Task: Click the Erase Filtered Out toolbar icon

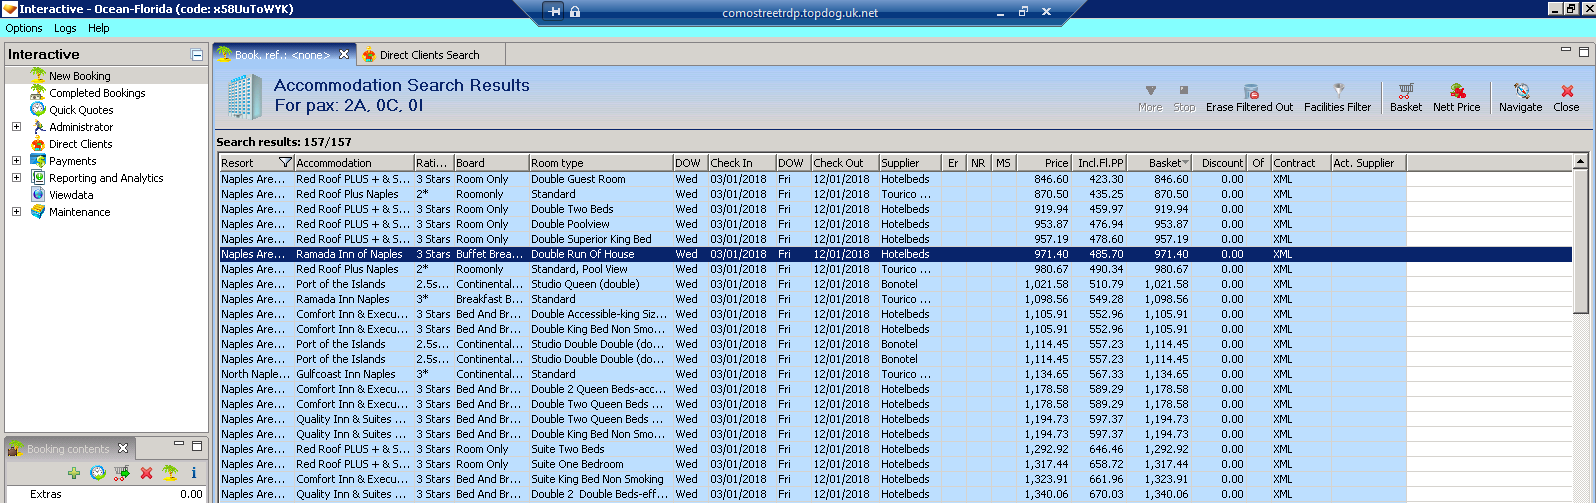Action: tap(1250, 91)
